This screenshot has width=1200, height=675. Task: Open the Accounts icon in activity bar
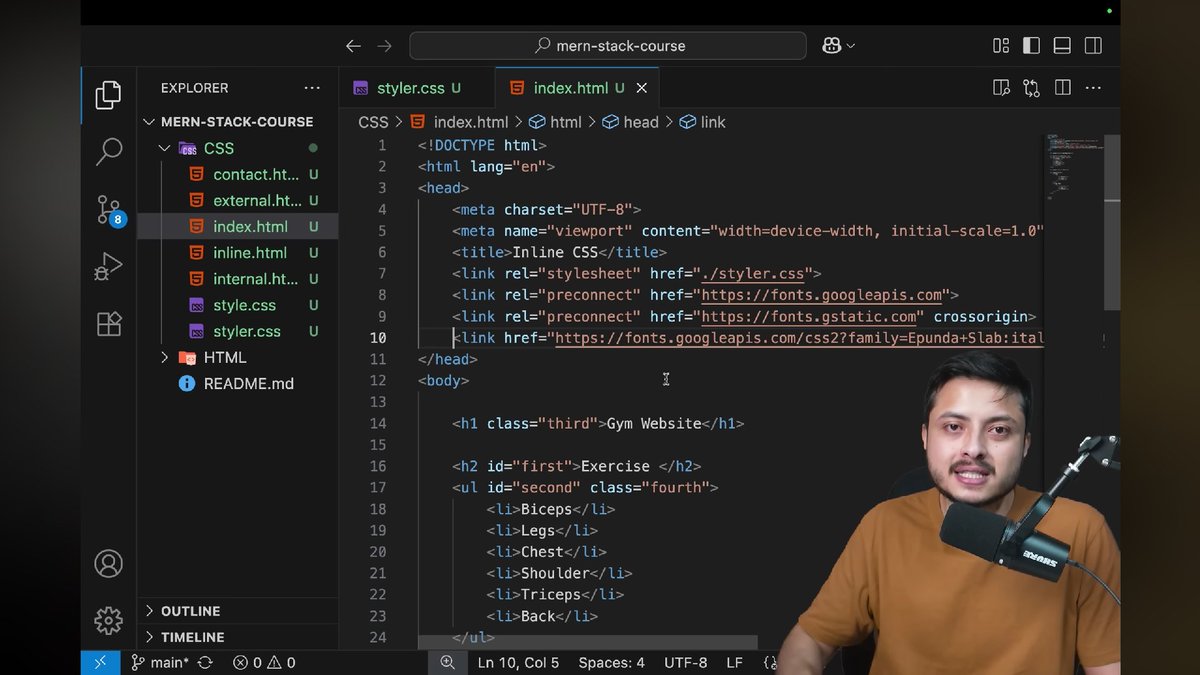coord(108,563)
